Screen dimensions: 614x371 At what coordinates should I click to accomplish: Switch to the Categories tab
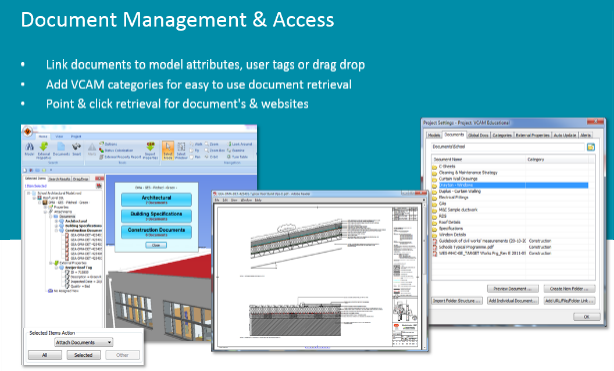(x=502, y=135)
